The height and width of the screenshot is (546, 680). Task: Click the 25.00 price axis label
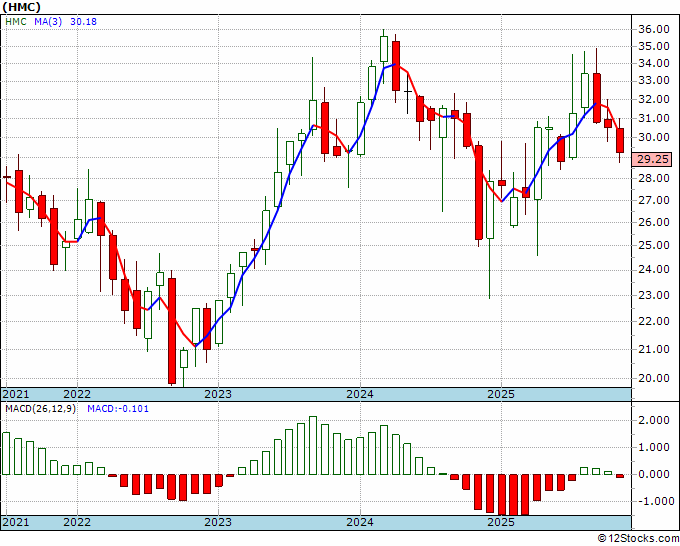click(x=654, y=245)
